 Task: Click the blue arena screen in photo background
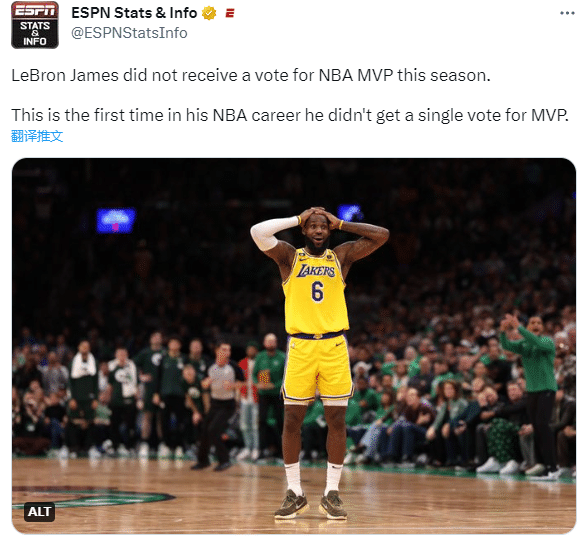(x=116, y=220)
